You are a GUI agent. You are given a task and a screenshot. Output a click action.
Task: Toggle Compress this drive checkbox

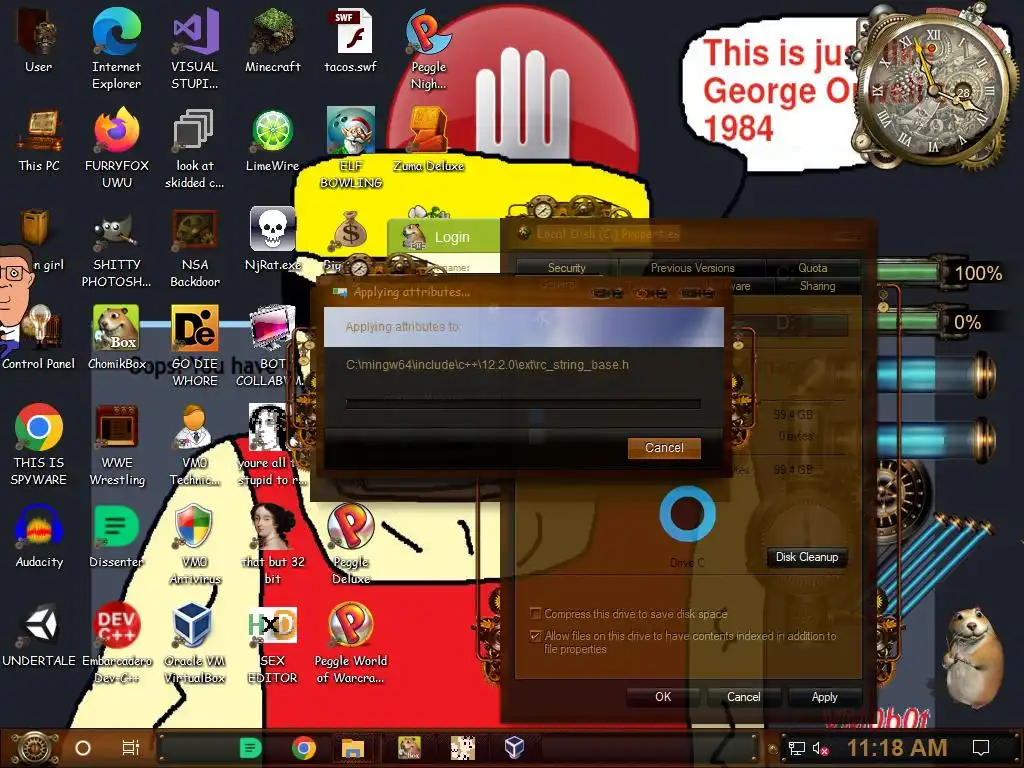536,613
